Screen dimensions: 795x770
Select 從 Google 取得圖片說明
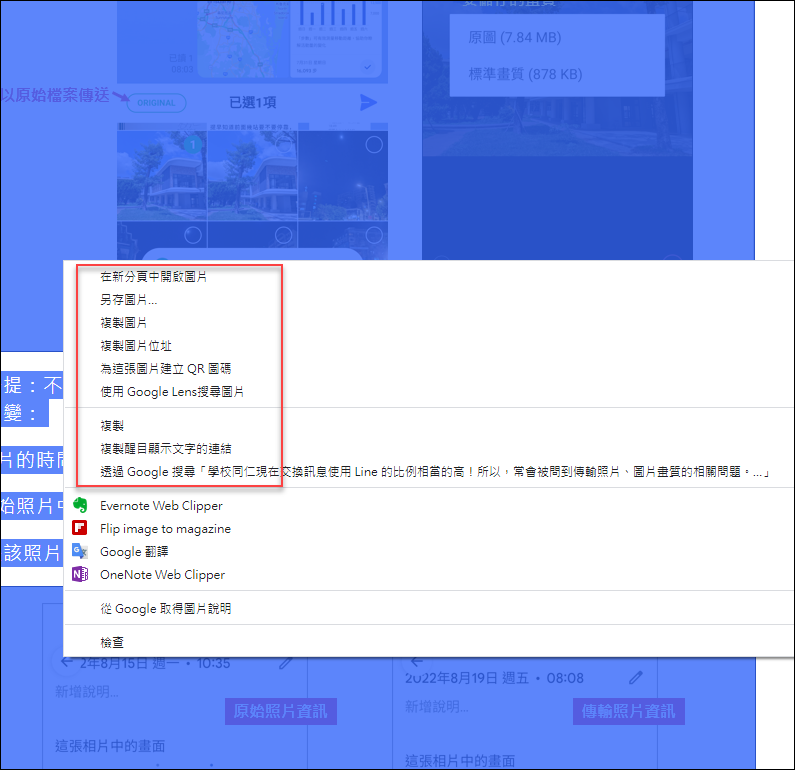coord(165,609)
